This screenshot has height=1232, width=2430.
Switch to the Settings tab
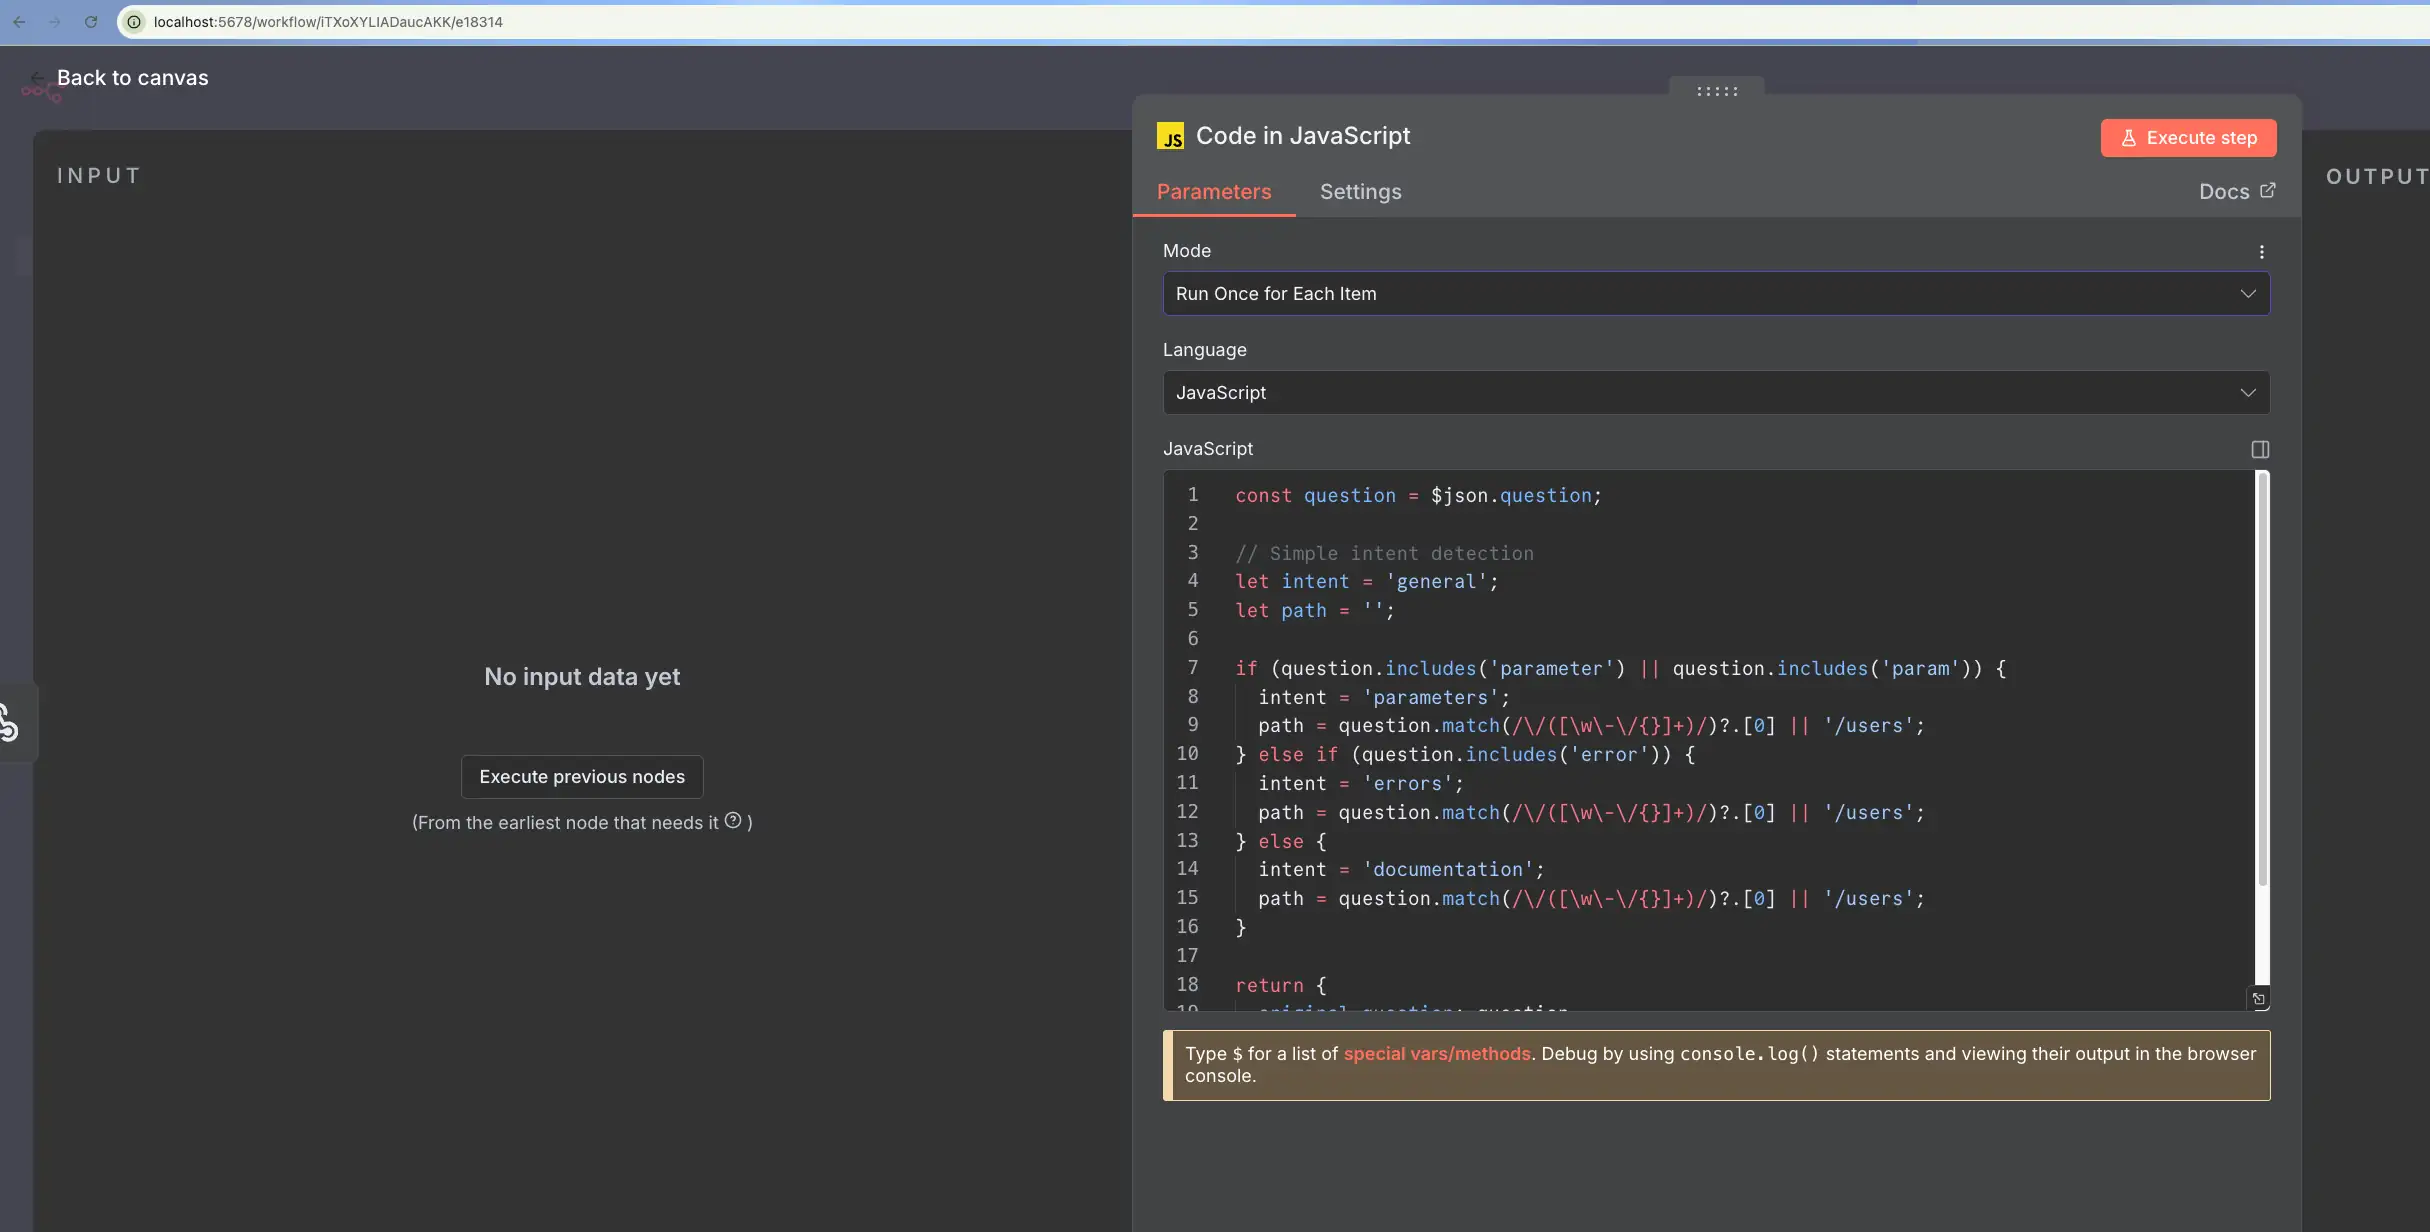[1360, 192]
